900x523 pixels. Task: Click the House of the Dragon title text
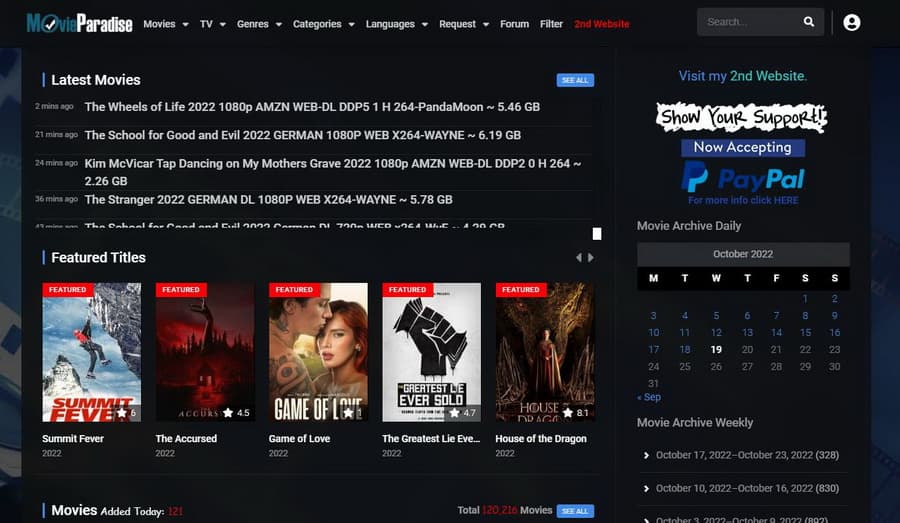coord(541,439)
